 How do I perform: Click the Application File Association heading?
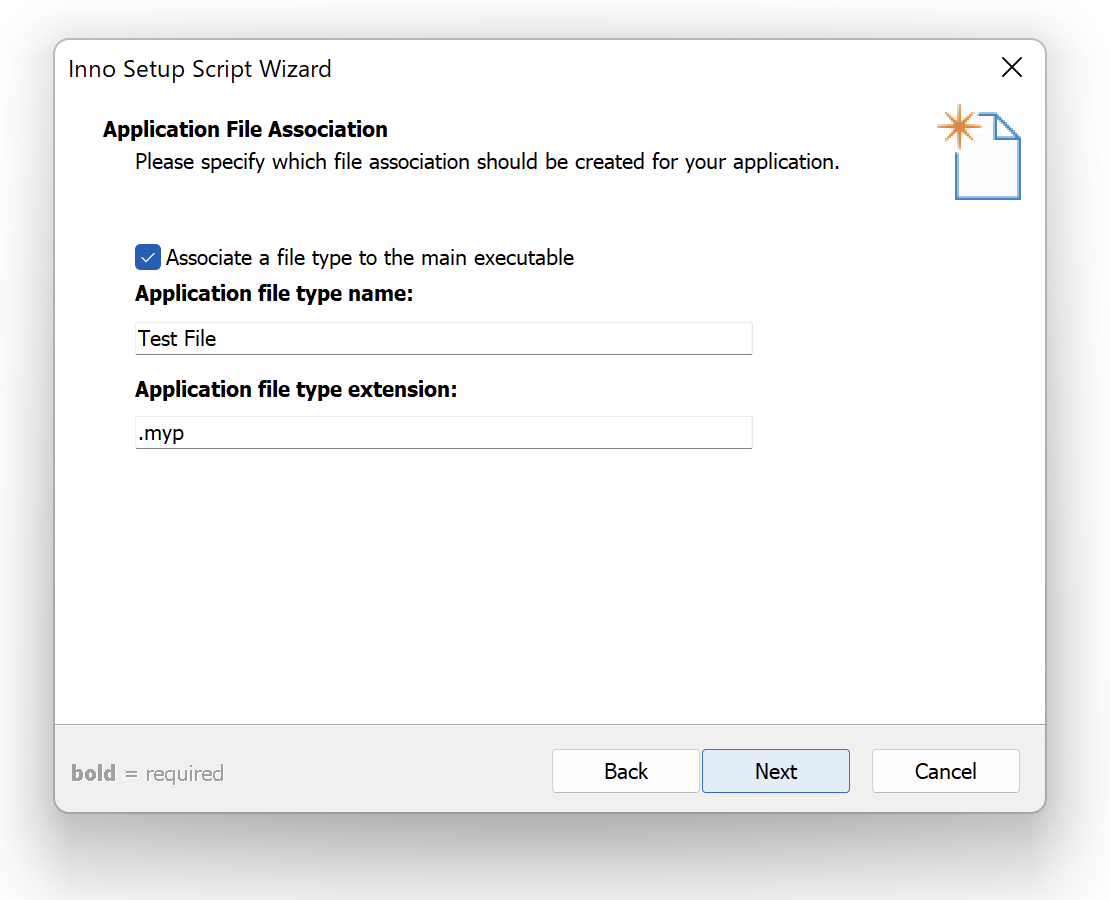point(245,130)
